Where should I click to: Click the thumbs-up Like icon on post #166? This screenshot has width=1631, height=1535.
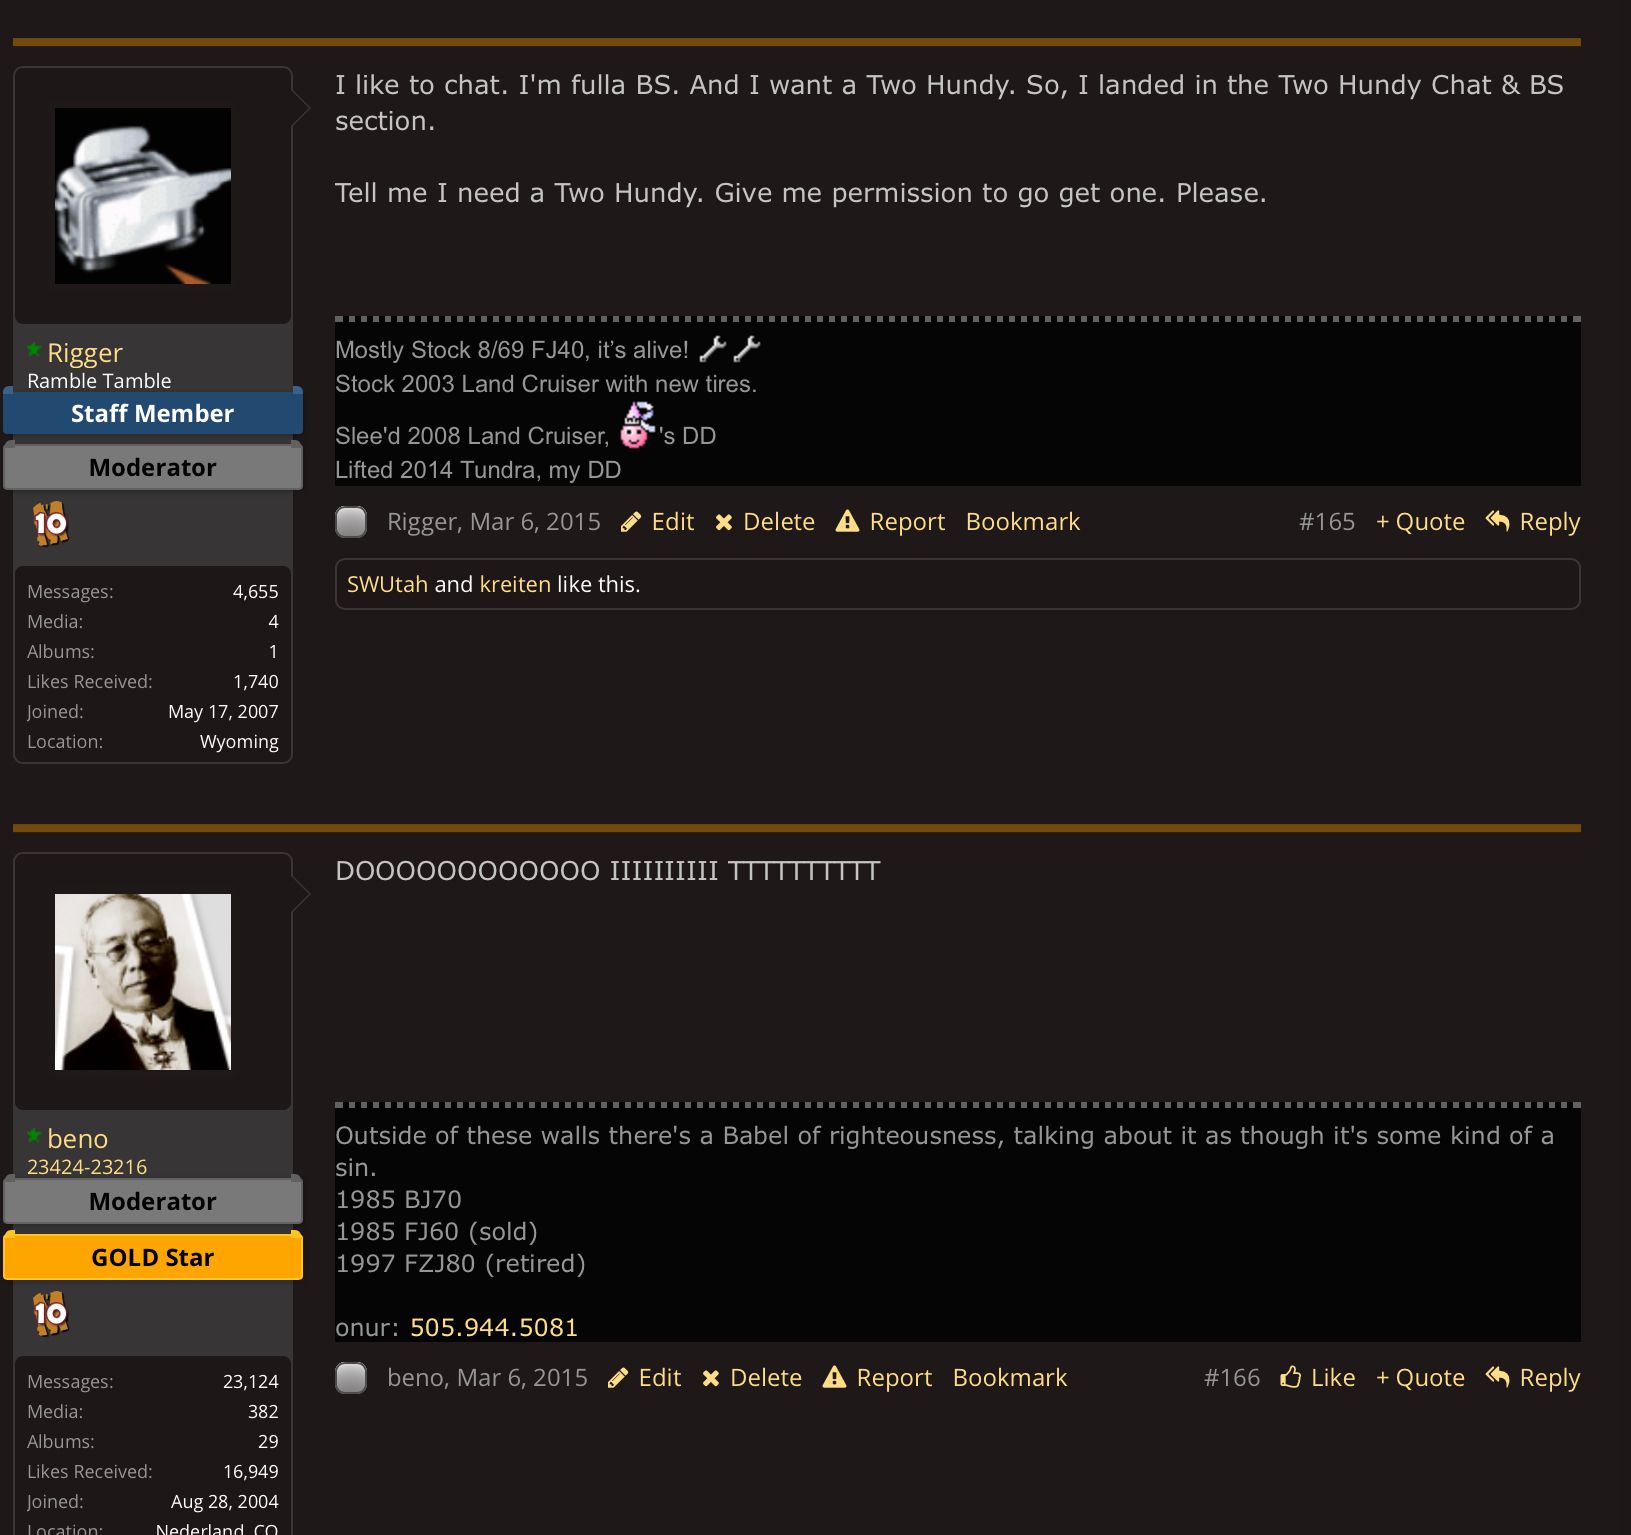(1291, 1377)
